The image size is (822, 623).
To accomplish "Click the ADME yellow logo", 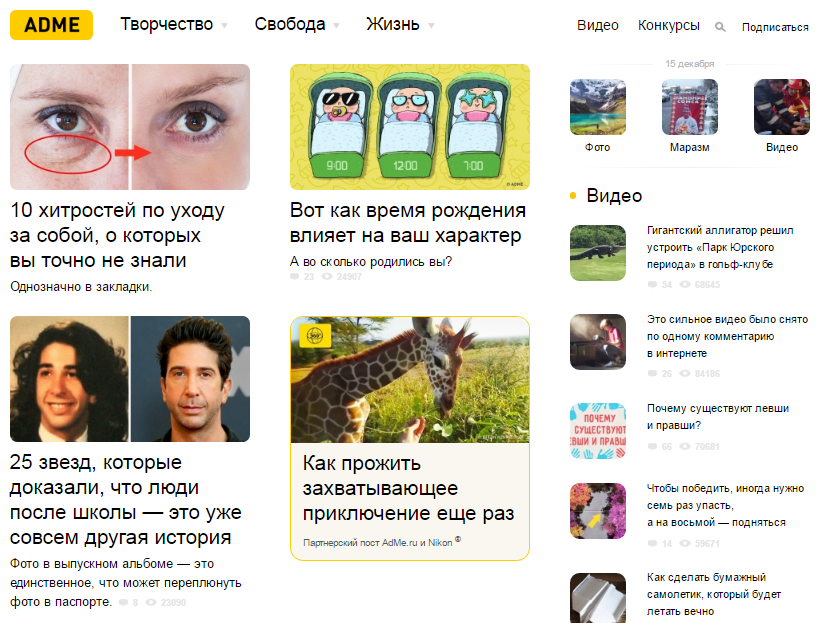I will coord(51,25).
